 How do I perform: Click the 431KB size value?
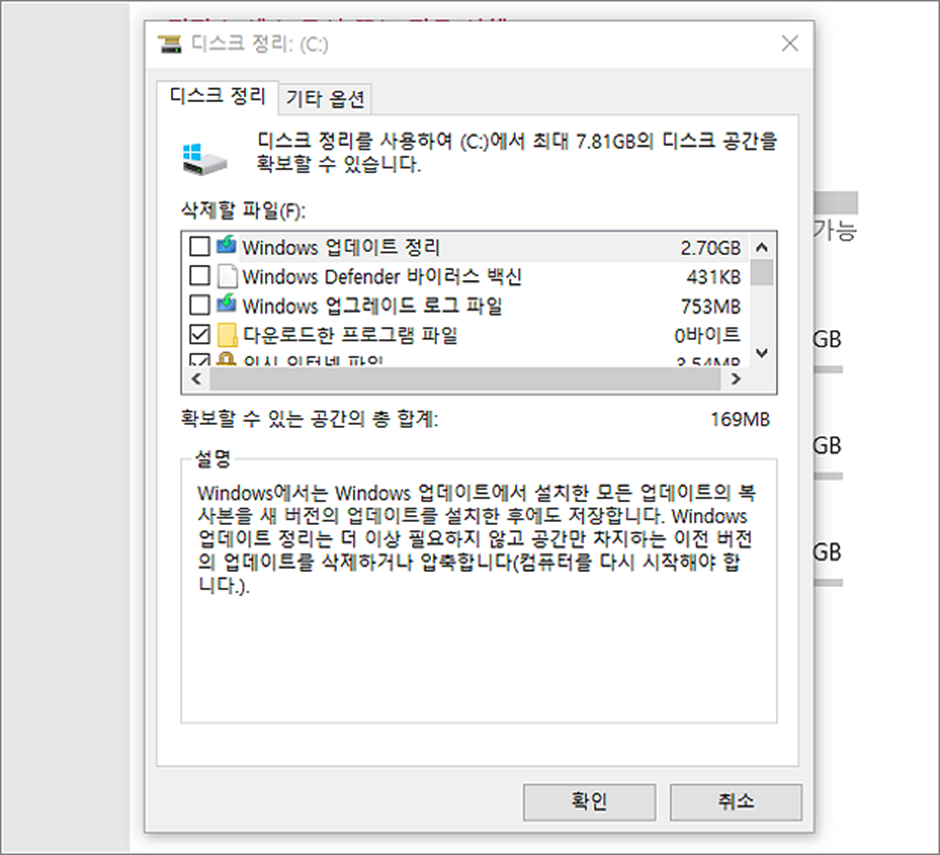tap(713, 277)
